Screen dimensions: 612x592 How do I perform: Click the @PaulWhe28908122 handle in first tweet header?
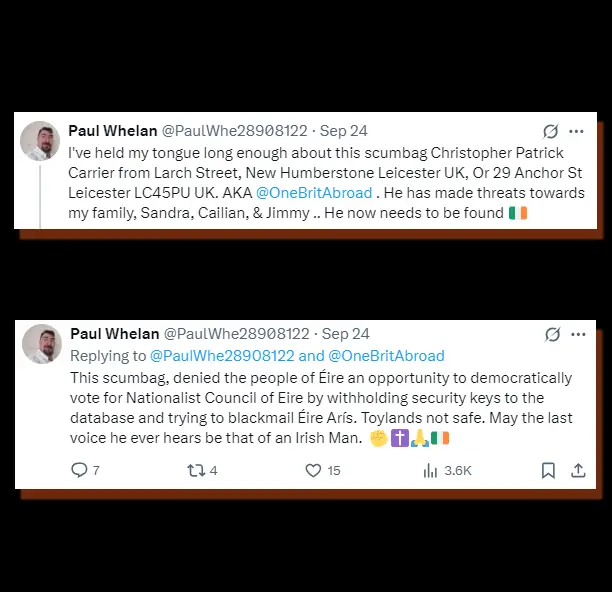click(x=235, y=131)
